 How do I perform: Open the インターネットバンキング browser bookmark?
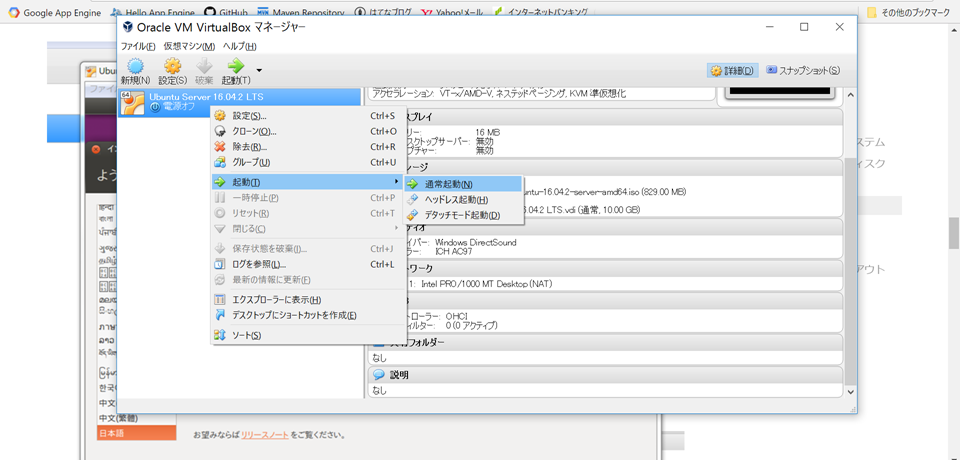coord(541,12)
